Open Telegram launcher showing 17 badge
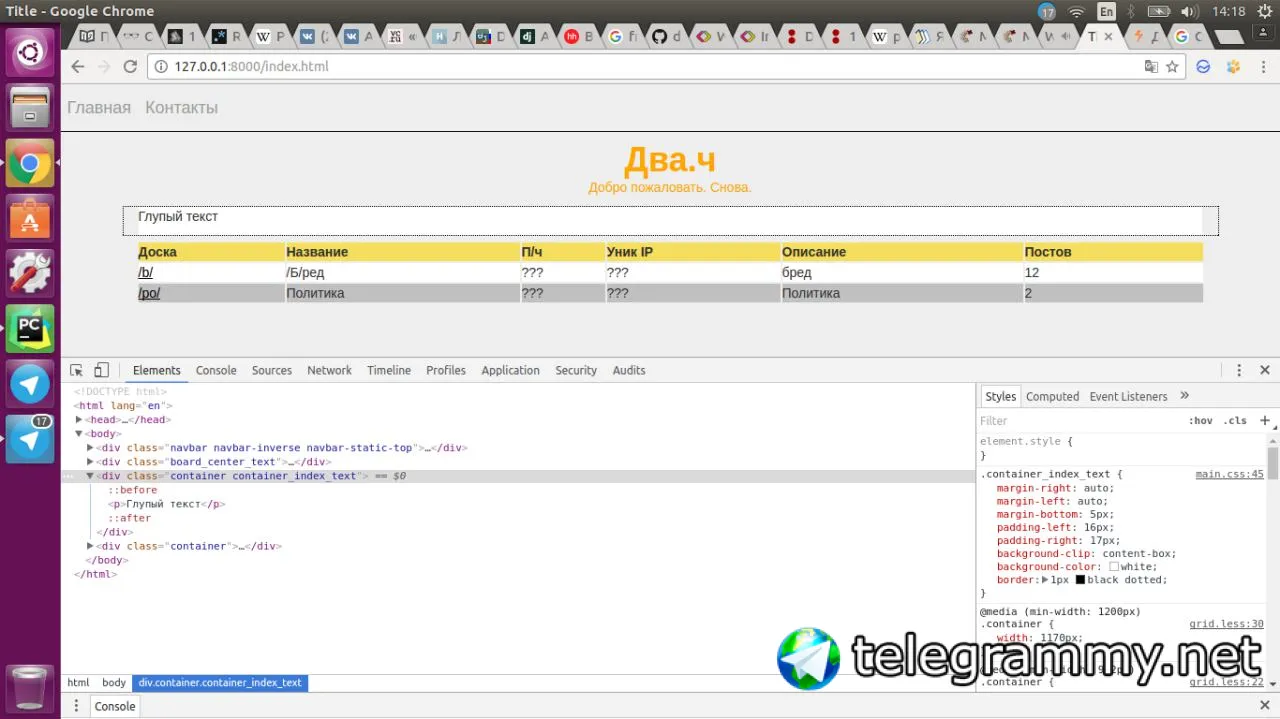The height and width of the screenshot is (719, 1280). point(30,439)
